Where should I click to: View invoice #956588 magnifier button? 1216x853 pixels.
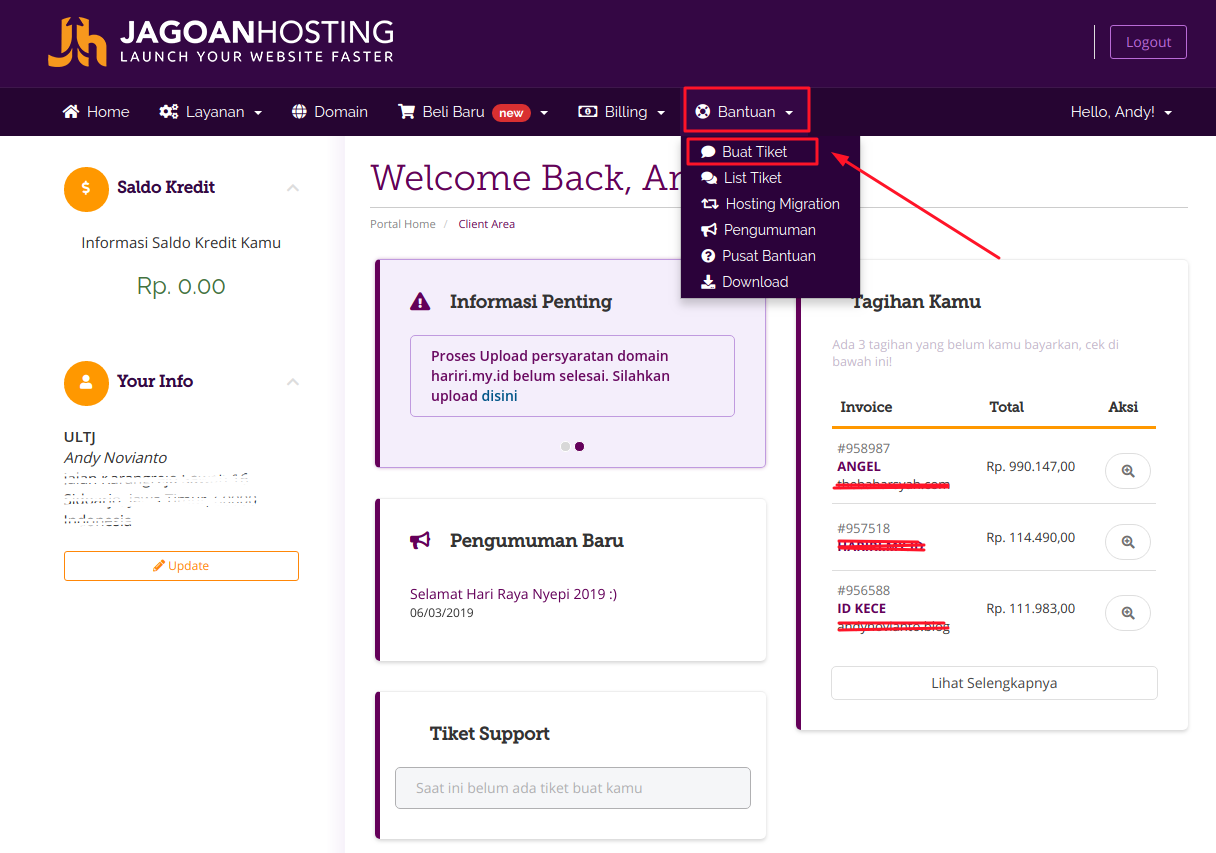[1128, 613]
